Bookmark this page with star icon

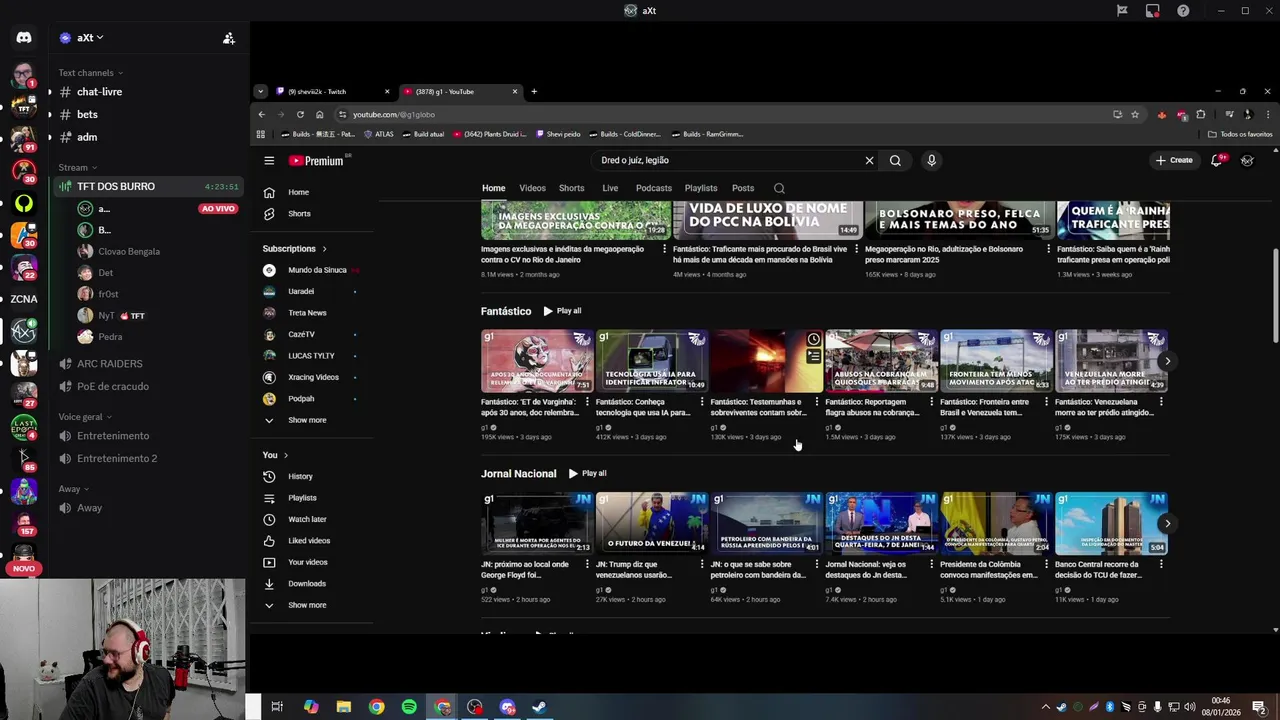tap(1135, 114)
